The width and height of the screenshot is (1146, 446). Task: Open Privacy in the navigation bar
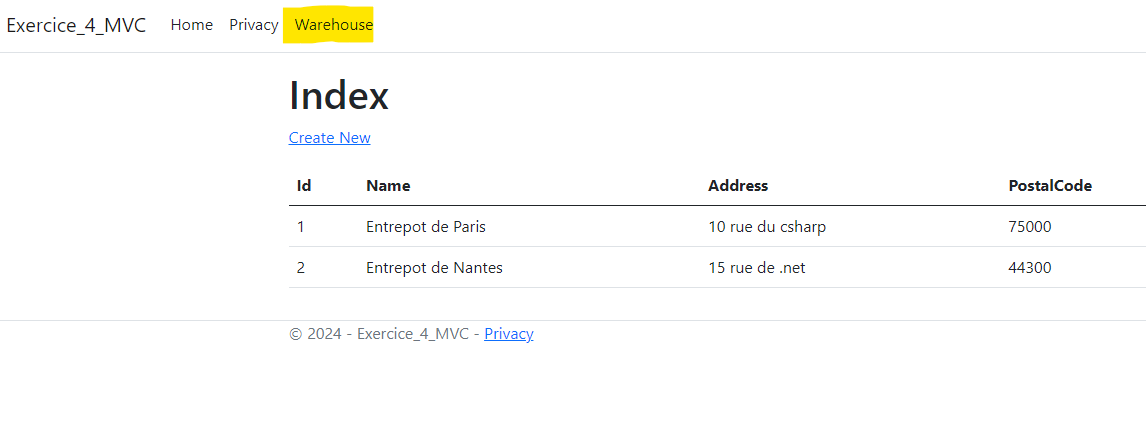tap(254, 25)
